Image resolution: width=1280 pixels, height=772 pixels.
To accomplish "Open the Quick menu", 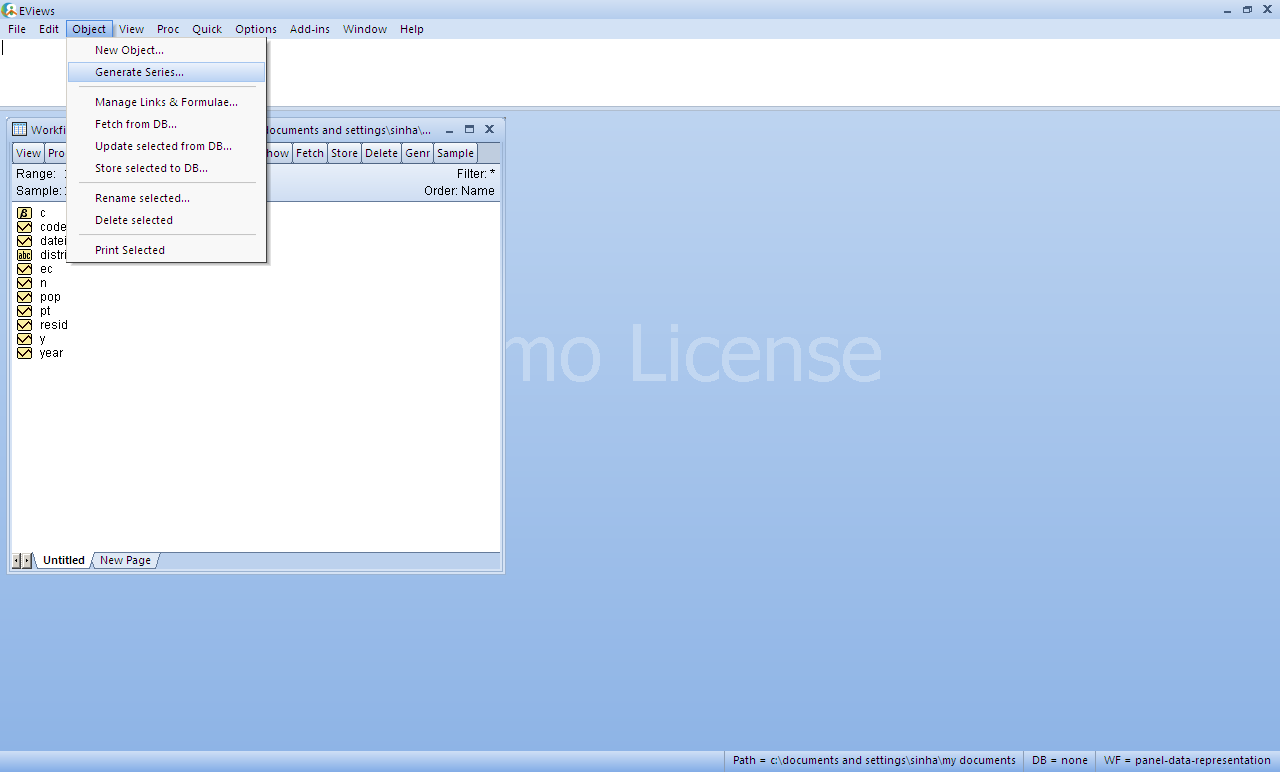I will click(207, 29).
